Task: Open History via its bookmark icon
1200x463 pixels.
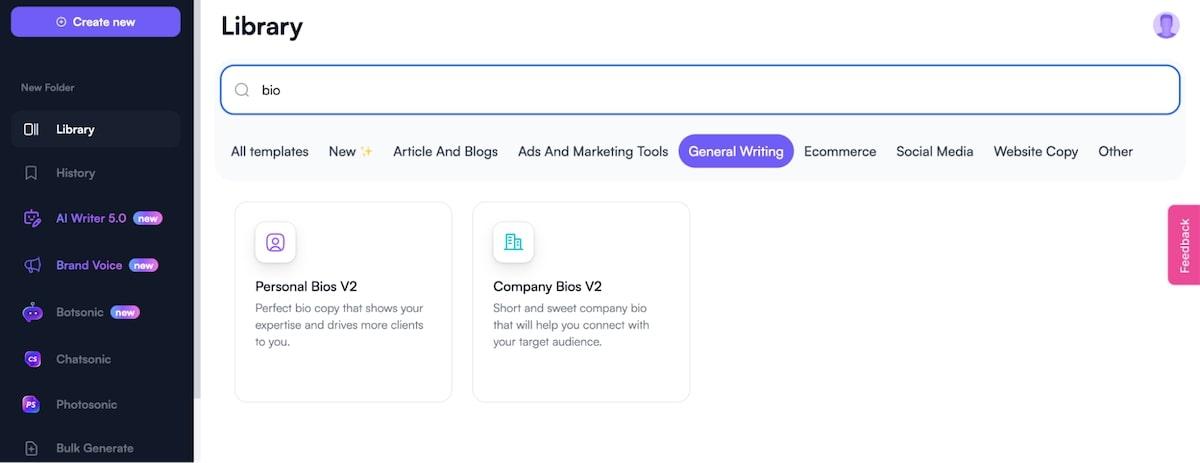Action: tap(31, 173)
